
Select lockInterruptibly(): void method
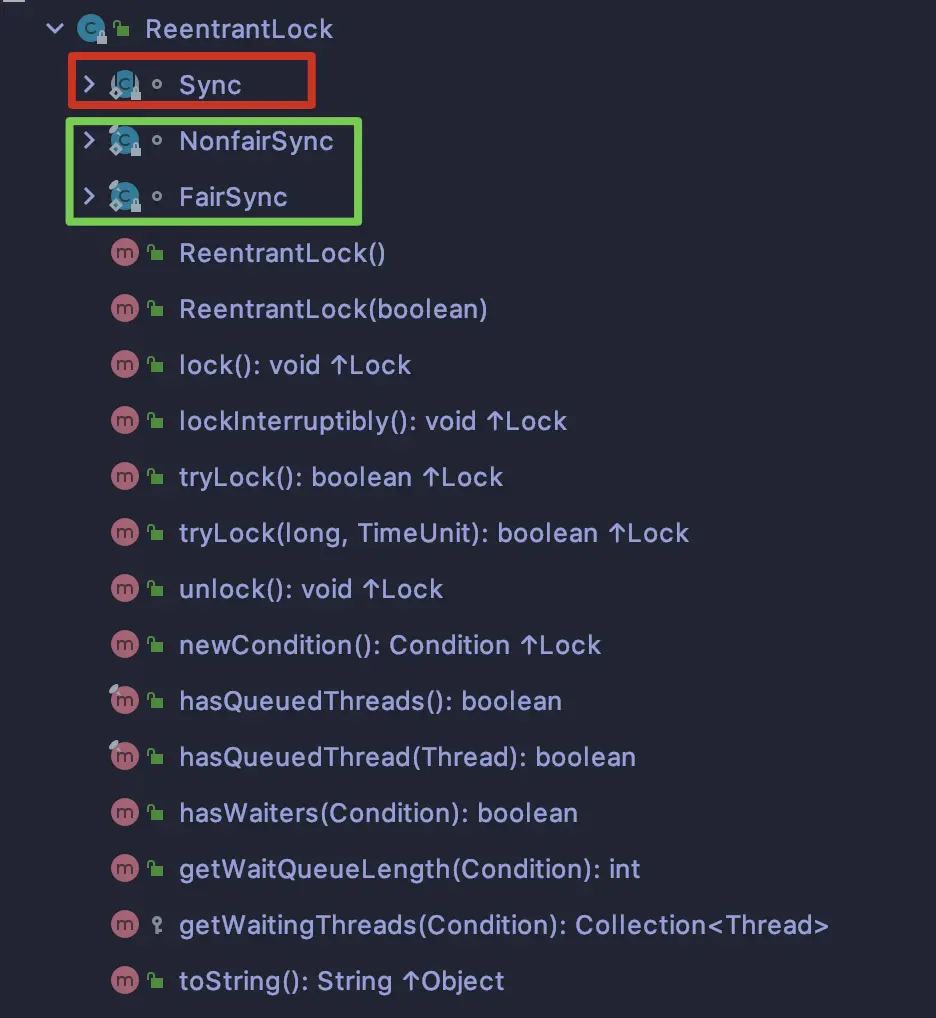[x=373, y=421]
